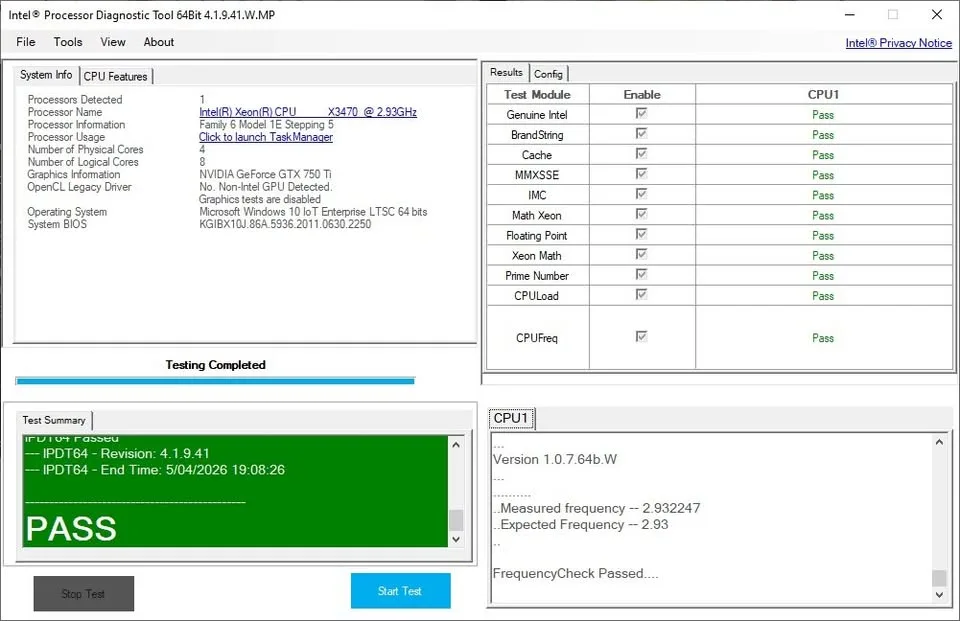
Task: Toggle the Cache test checkbox
Action: click(641, 154)
